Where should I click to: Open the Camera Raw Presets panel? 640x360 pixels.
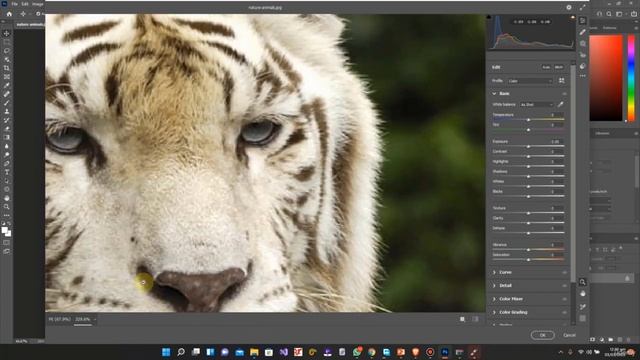click(582, 66)
